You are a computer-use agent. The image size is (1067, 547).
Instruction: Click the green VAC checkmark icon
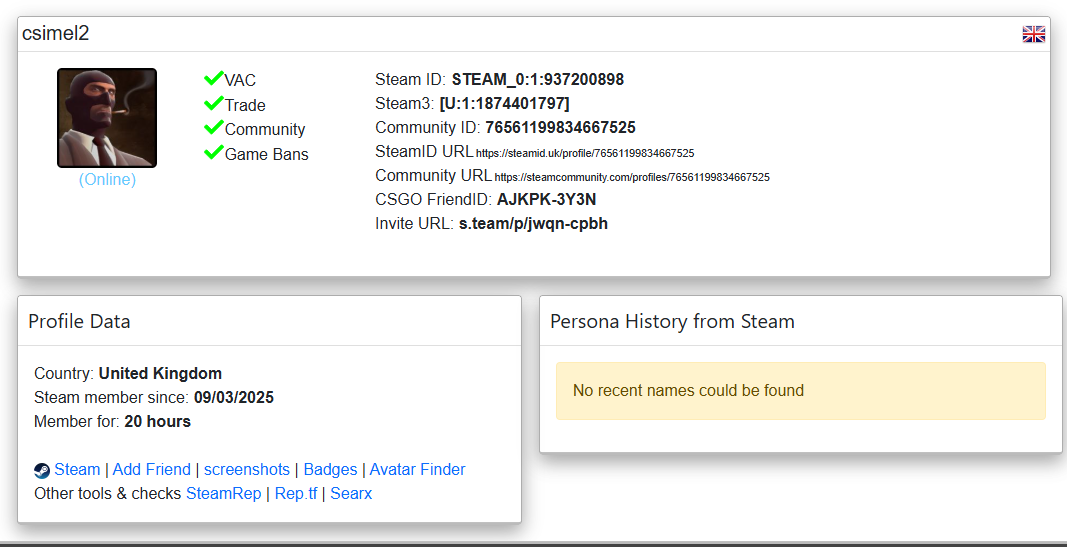(213, 79)
